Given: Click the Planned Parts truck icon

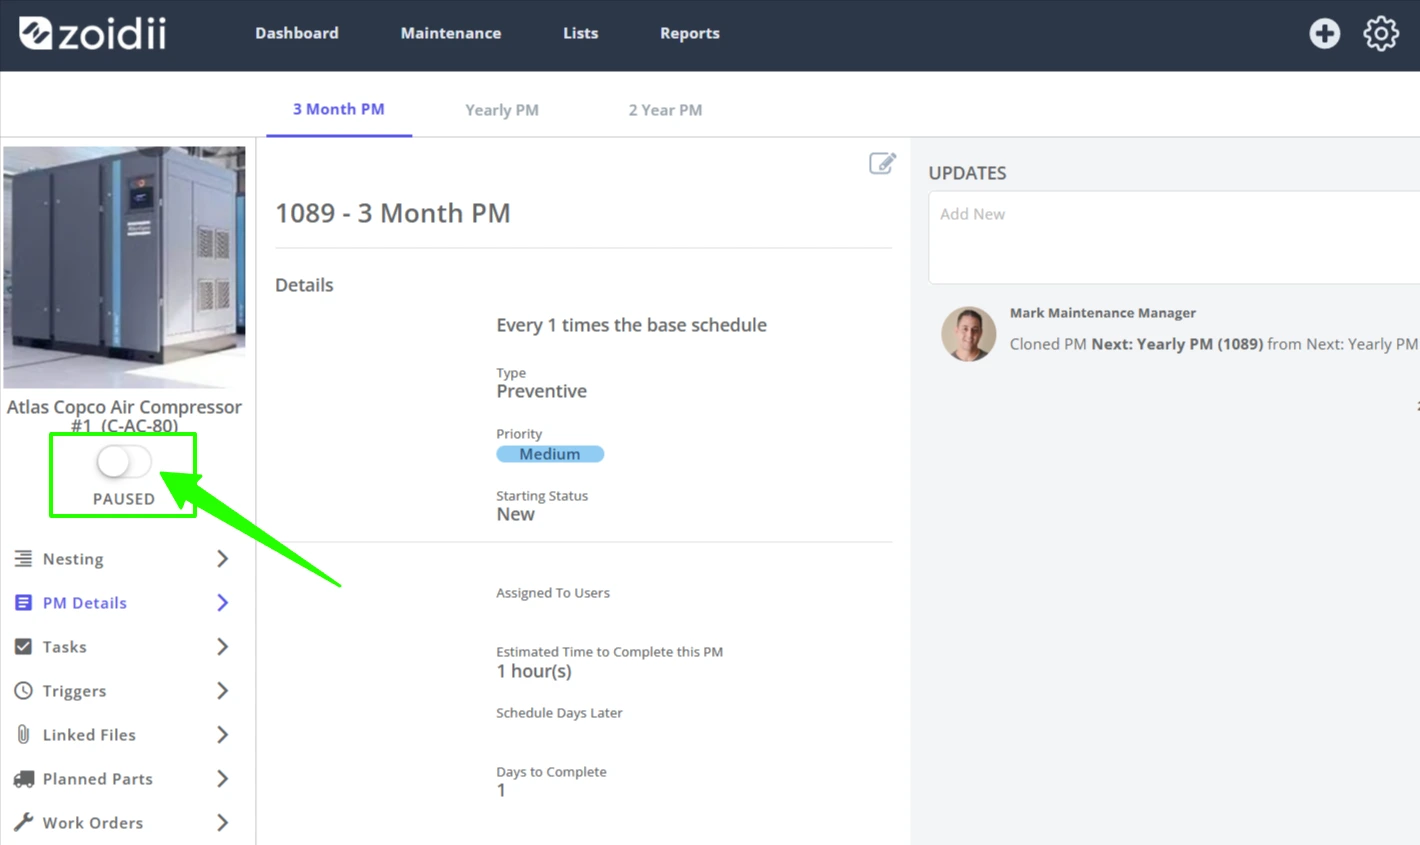Looking at the screenshot, I should (23, 778).
